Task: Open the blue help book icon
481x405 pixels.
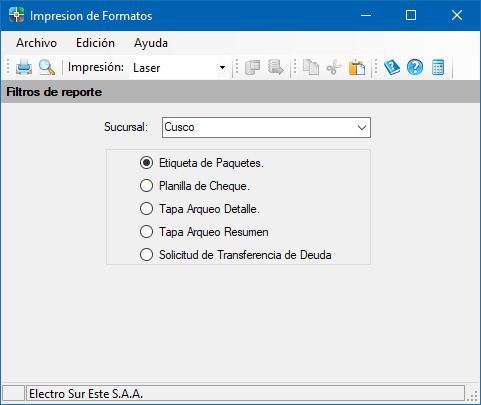Action: click(392, 67)
